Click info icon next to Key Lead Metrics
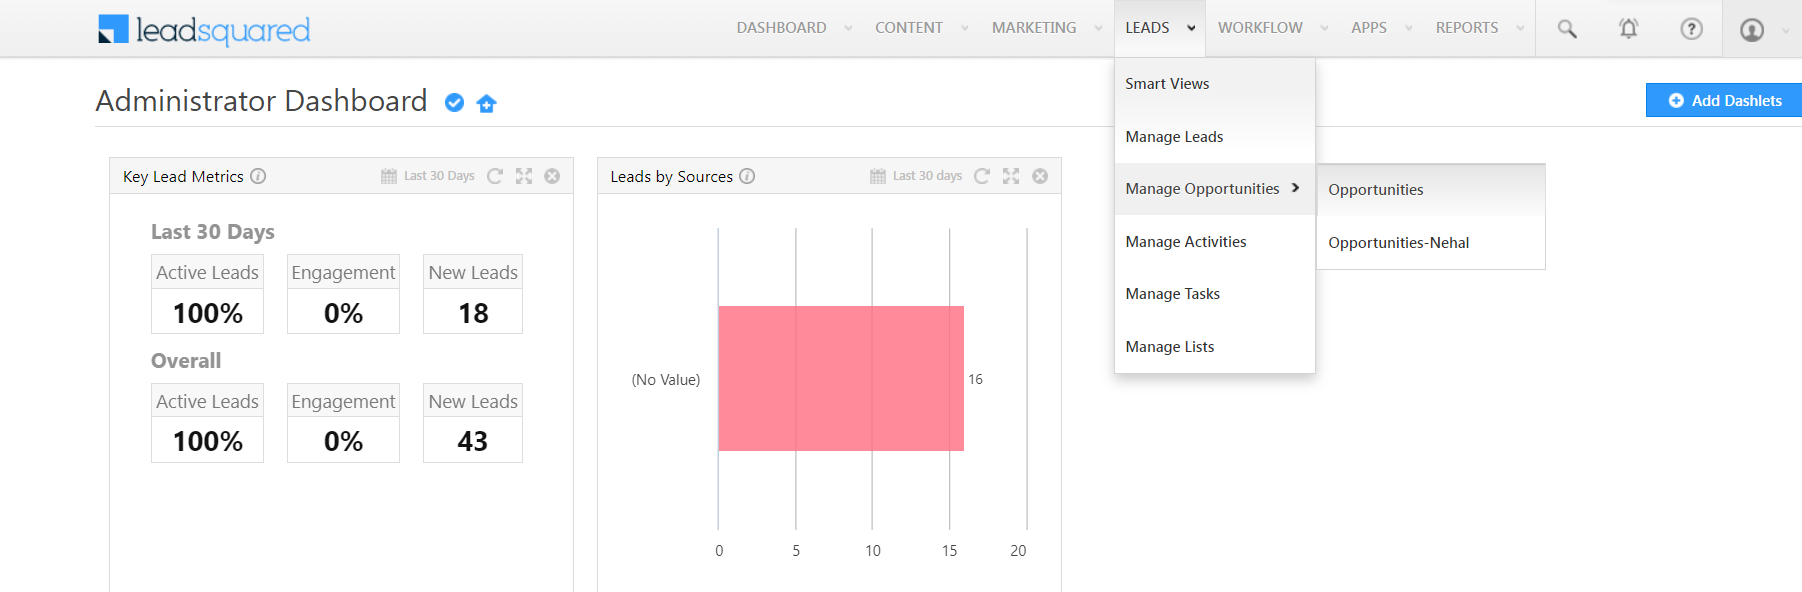The width and height of the screenshot is (1802, 592). [x=258, y=176]
